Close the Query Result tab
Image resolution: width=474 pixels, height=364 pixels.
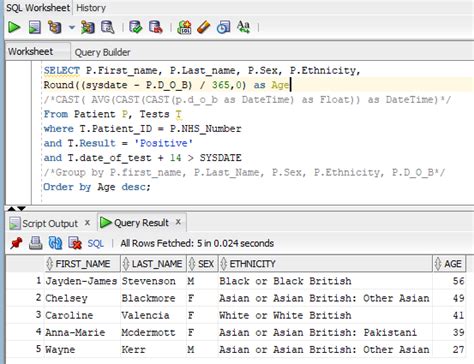[x=178, y=222]
